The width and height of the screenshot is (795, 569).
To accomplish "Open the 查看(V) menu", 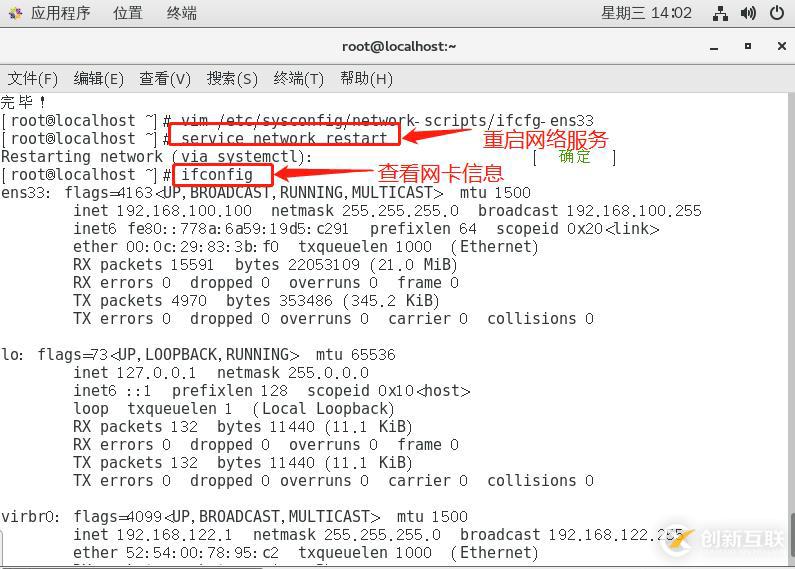I will point(165,79).
